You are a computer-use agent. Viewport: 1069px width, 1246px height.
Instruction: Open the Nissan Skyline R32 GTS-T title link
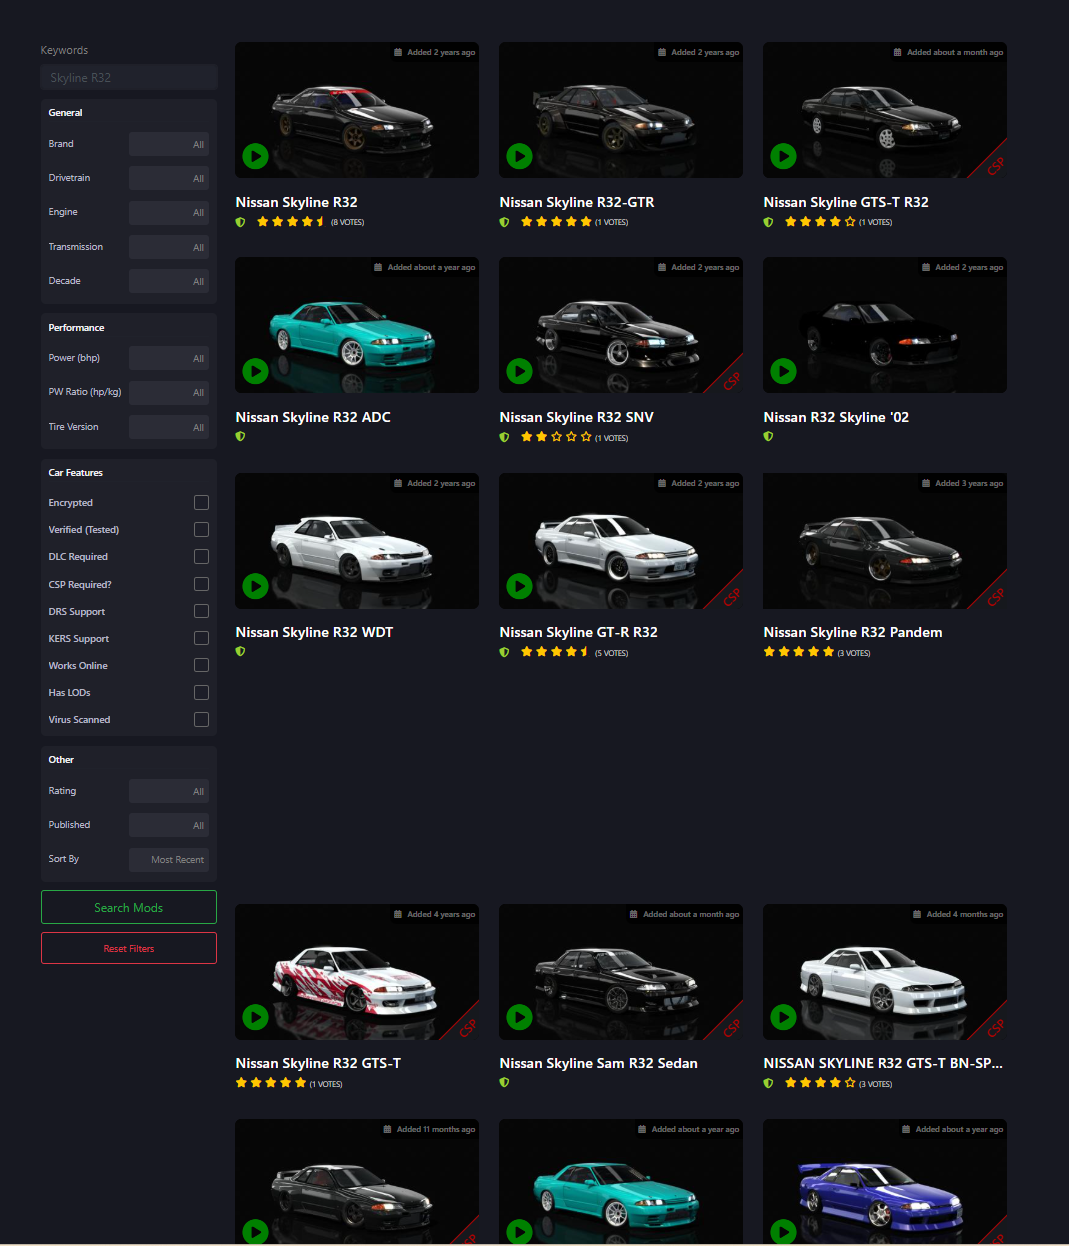pyautogui.click(x=318, y=1063)
